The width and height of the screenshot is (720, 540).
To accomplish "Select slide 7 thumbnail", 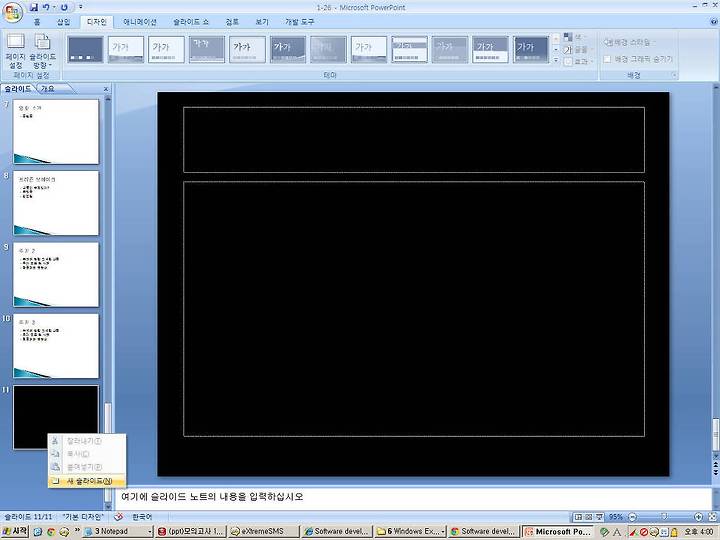I will point(56,131).
